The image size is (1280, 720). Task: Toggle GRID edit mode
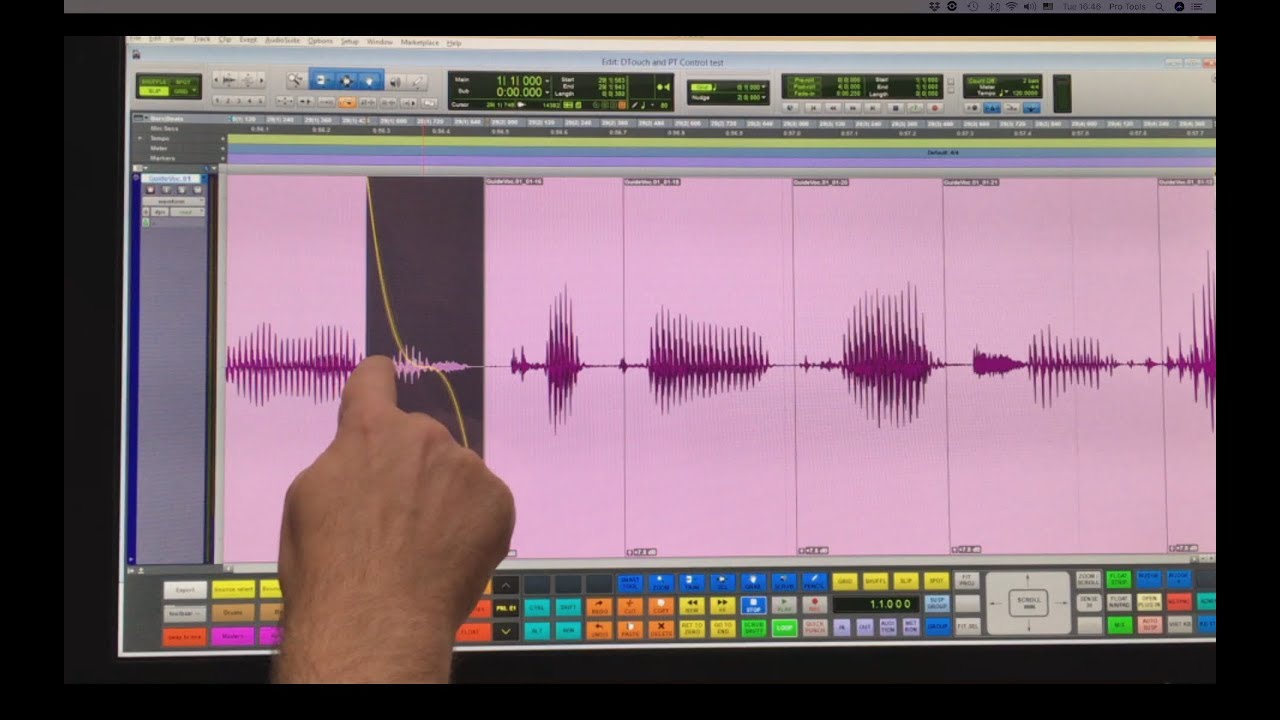click(x=181, y=91)
